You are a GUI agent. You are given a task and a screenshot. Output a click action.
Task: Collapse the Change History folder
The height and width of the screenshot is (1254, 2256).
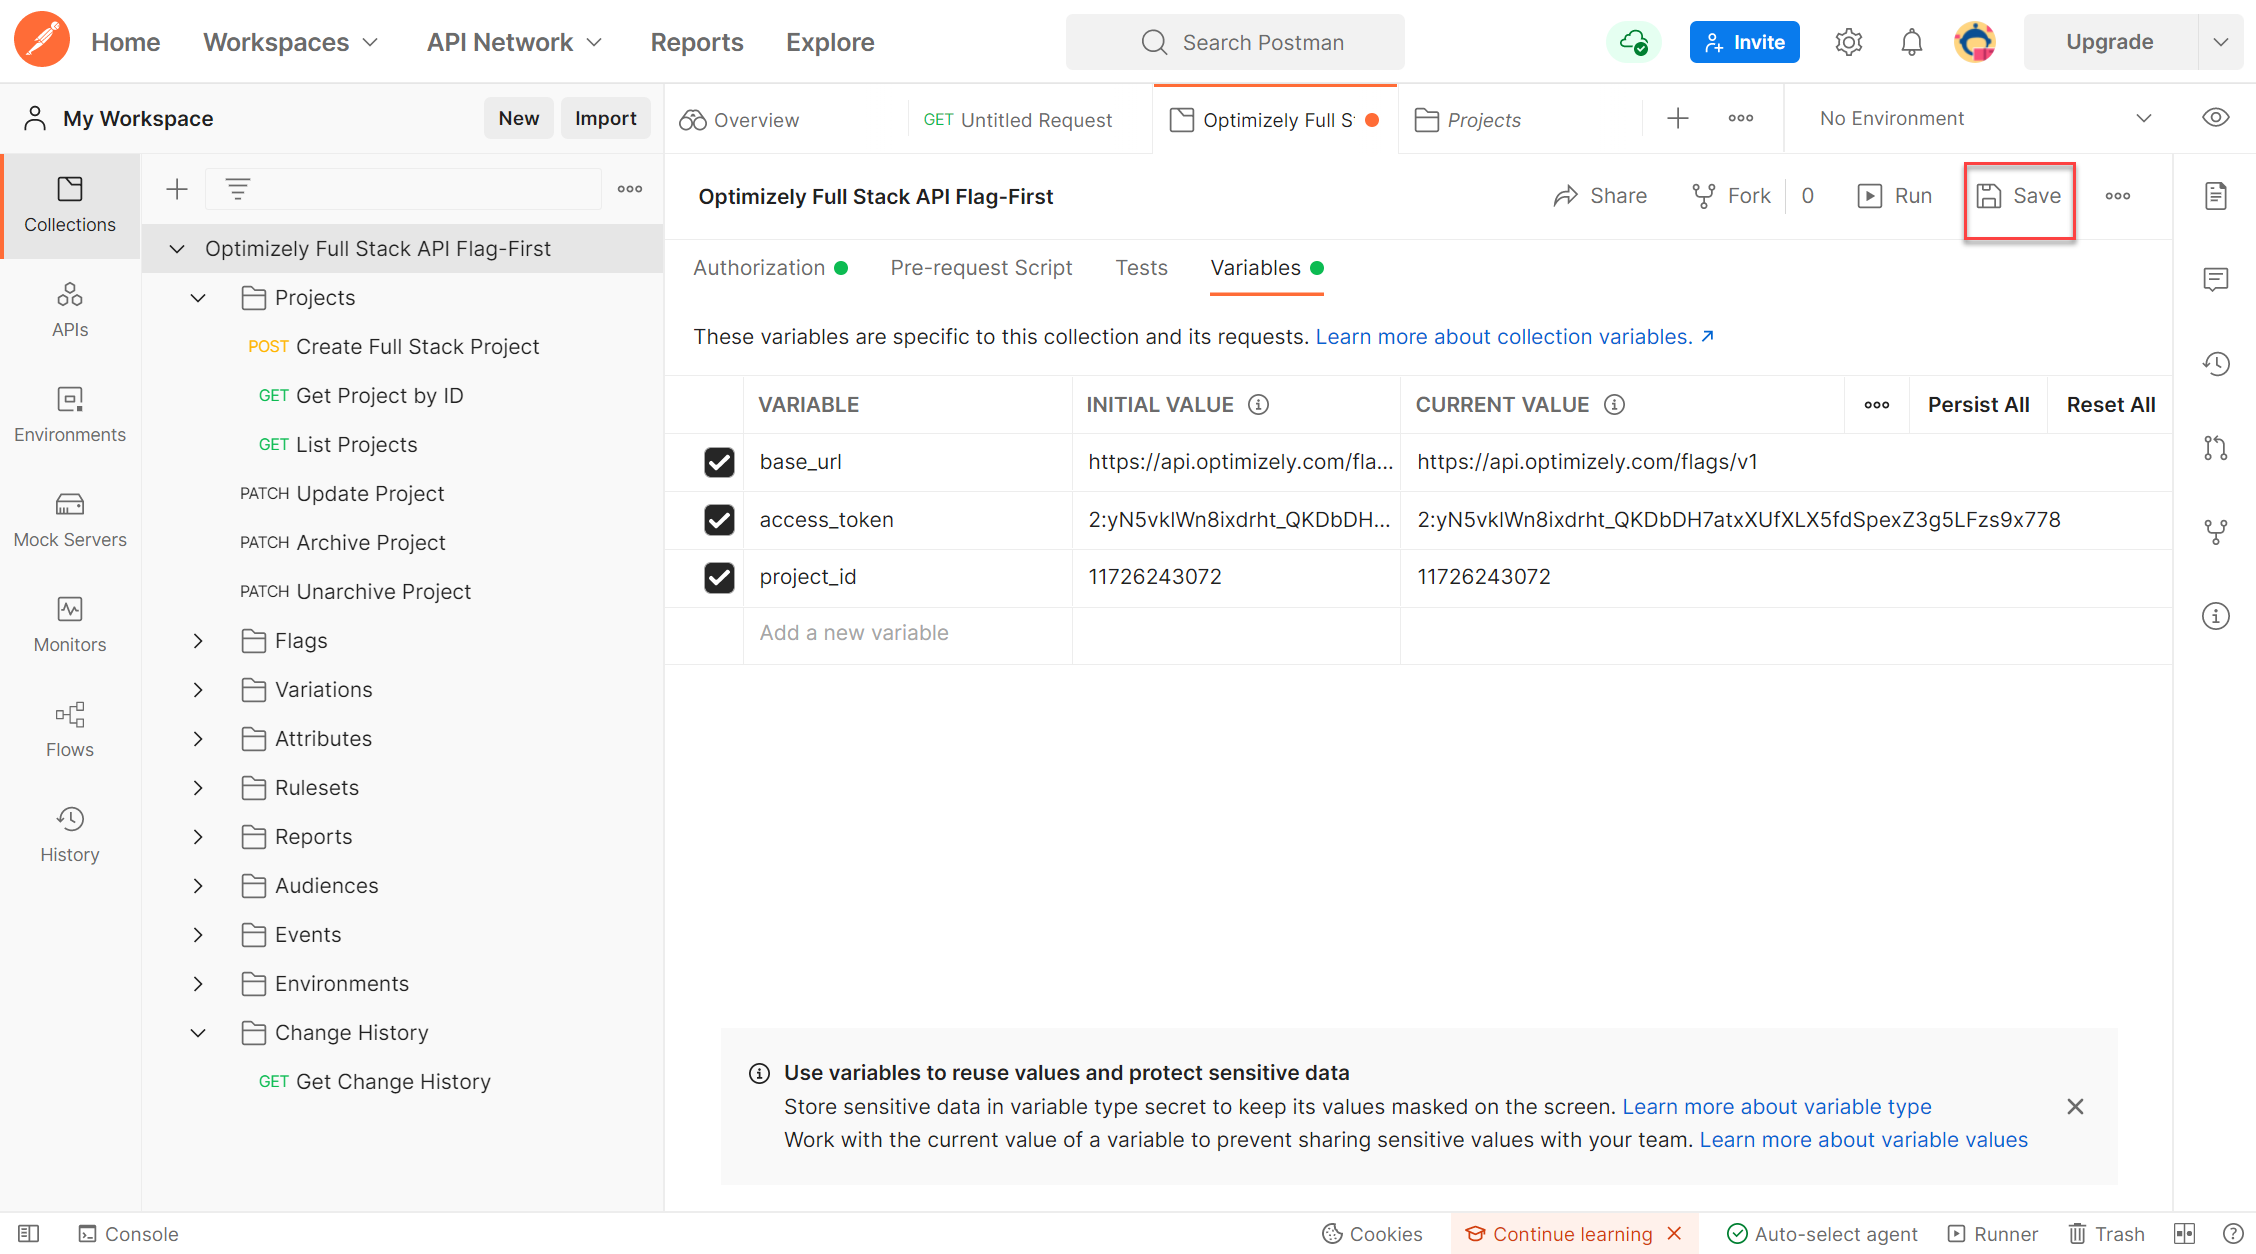coord(198,1033)
